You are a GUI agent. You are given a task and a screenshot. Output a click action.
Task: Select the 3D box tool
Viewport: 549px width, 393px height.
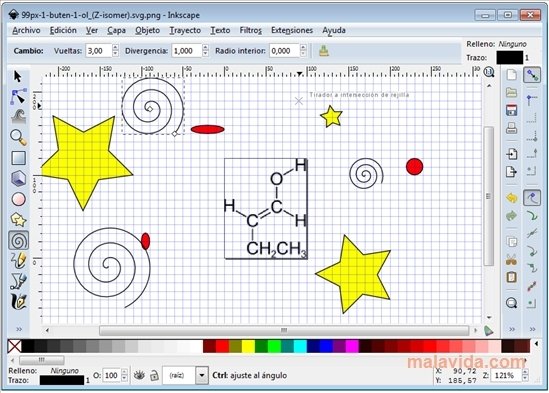[19, 178]
